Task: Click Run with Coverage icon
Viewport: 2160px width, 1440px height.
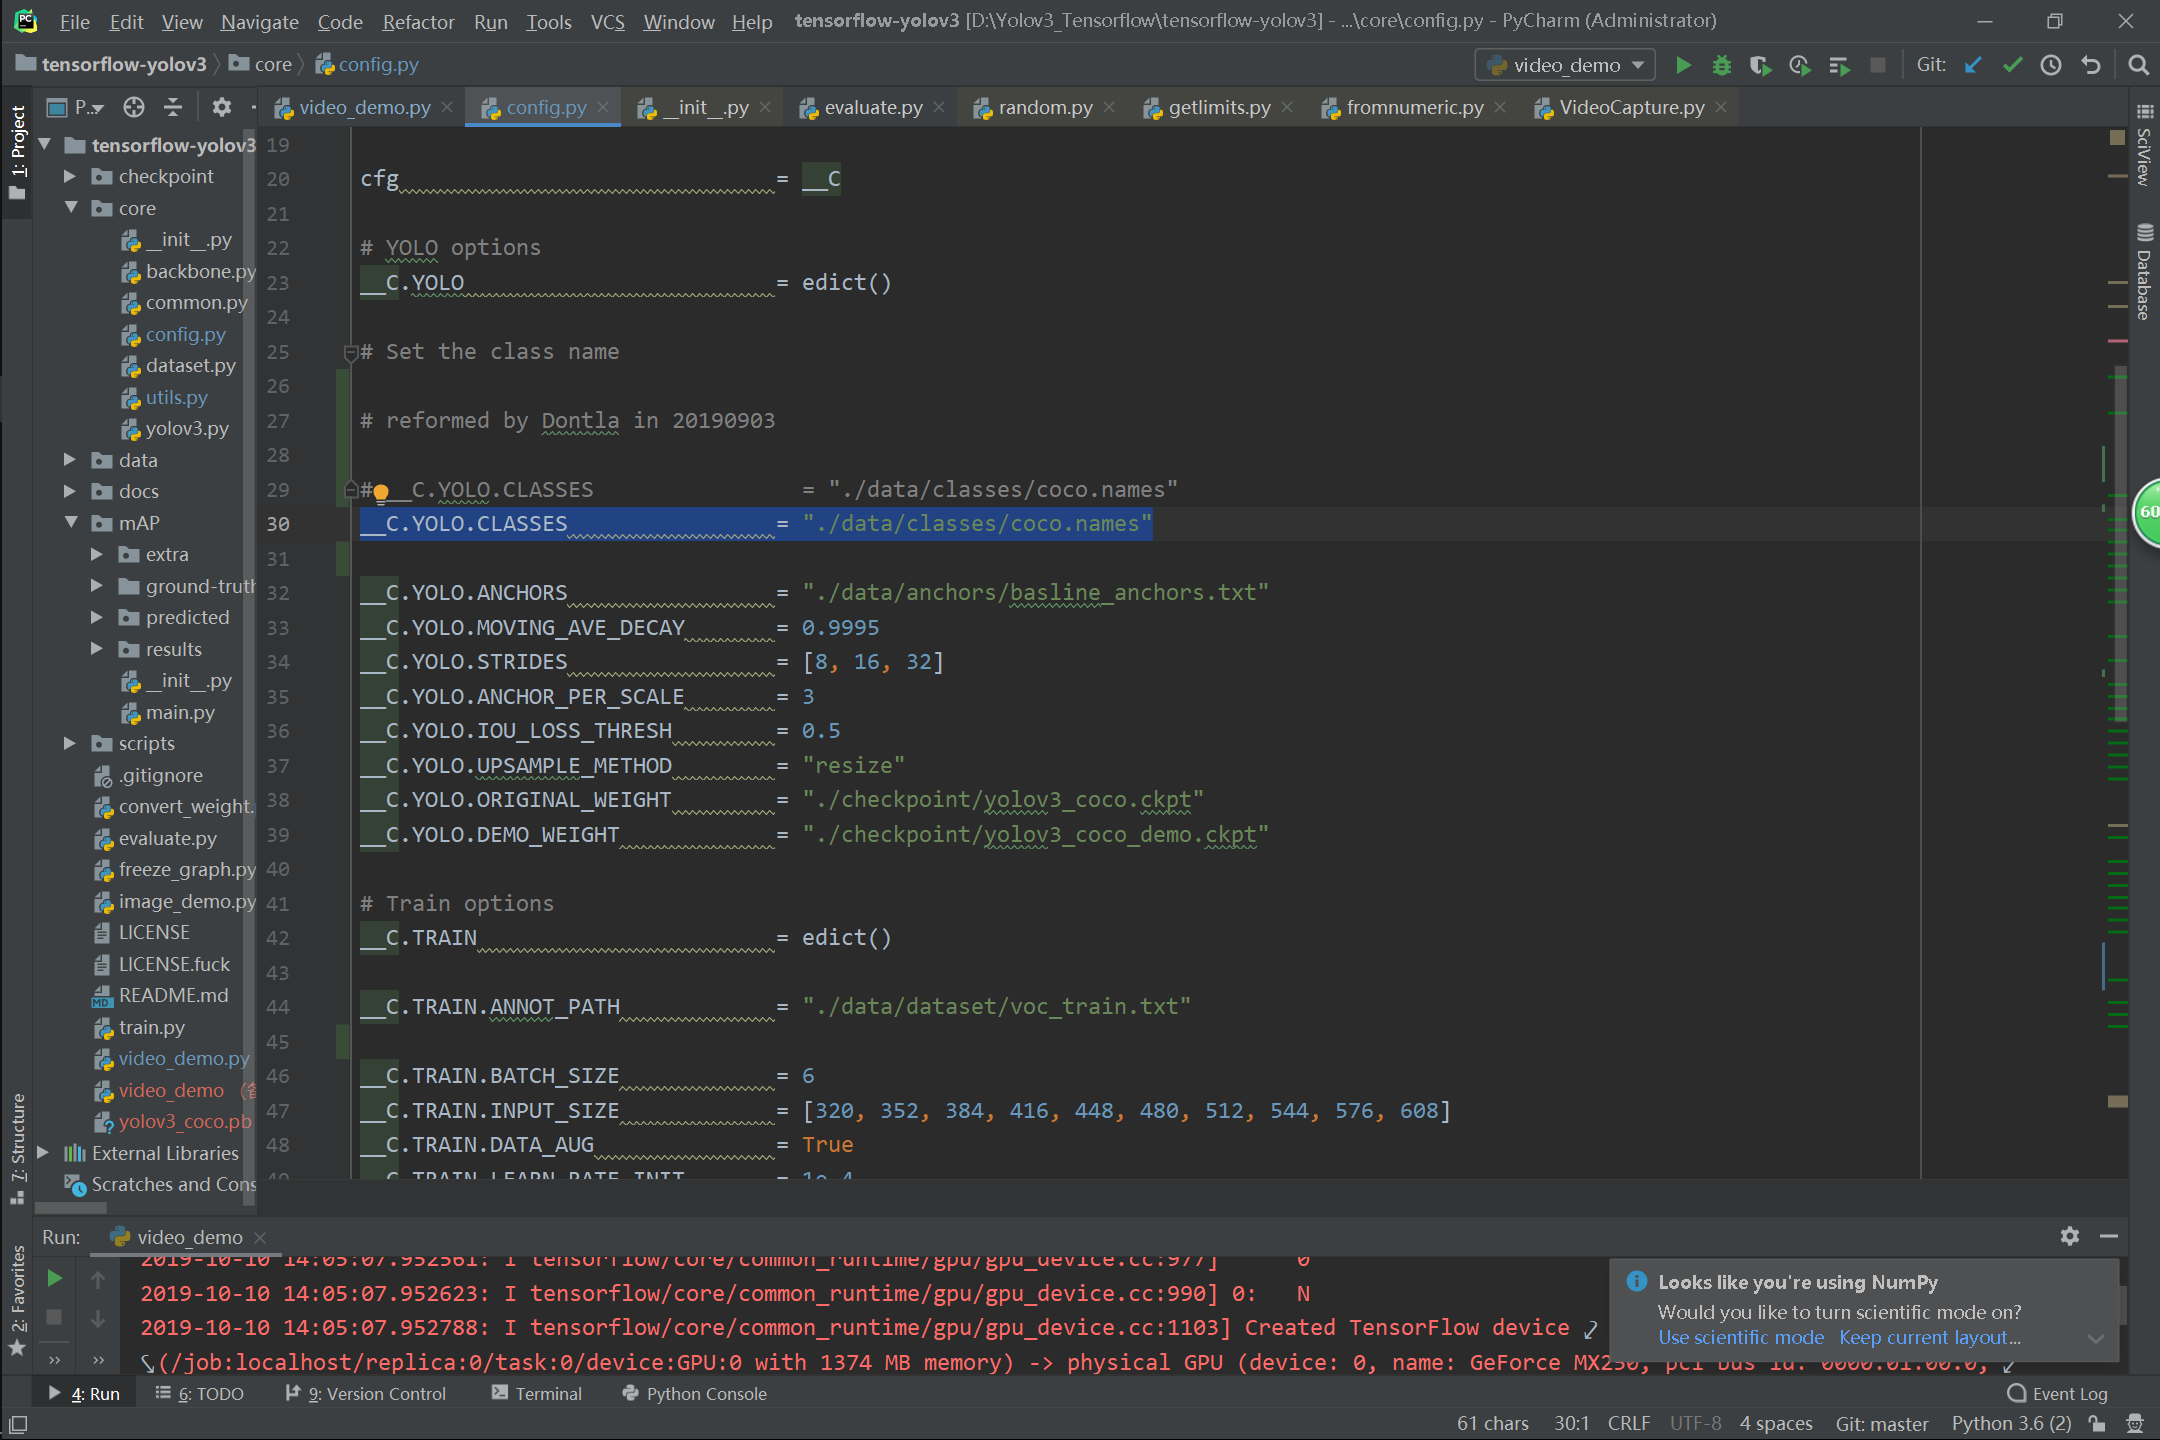Action: pyautogui.click(x=1760, y=65)
